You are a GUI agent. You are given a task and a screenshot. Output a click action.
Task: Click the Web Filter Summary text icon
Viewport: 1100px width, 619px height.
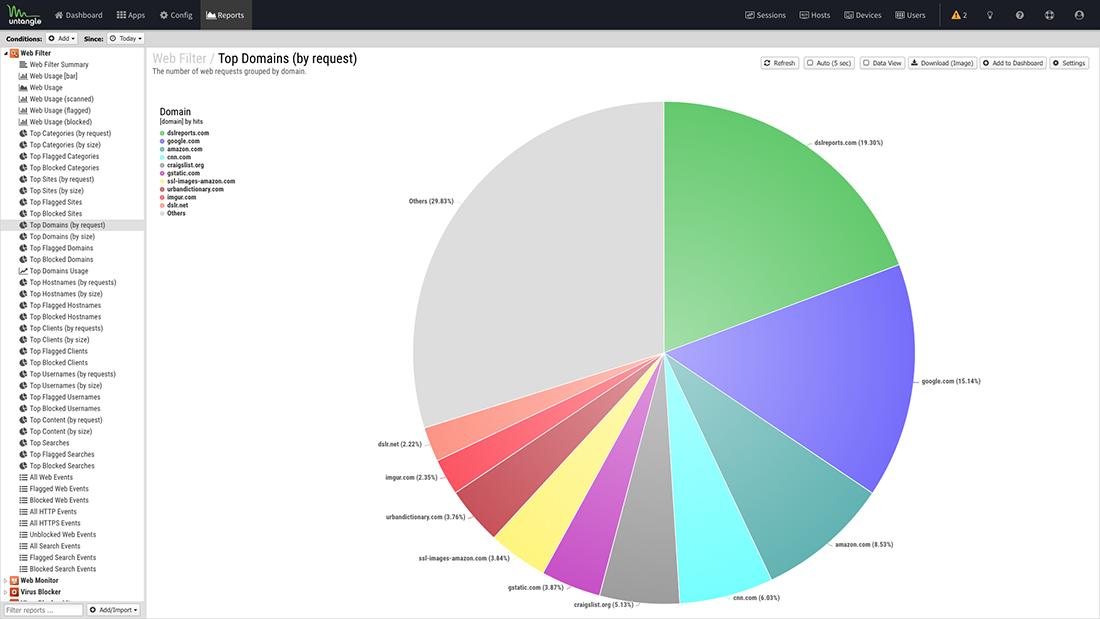click(23, 65)
